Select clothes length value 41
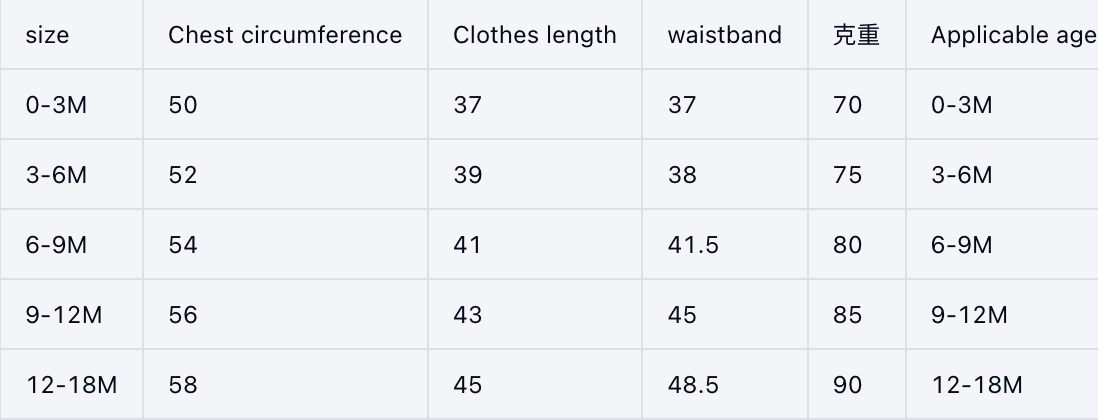This screenshot has height=420, width=1100. point(467,245)
